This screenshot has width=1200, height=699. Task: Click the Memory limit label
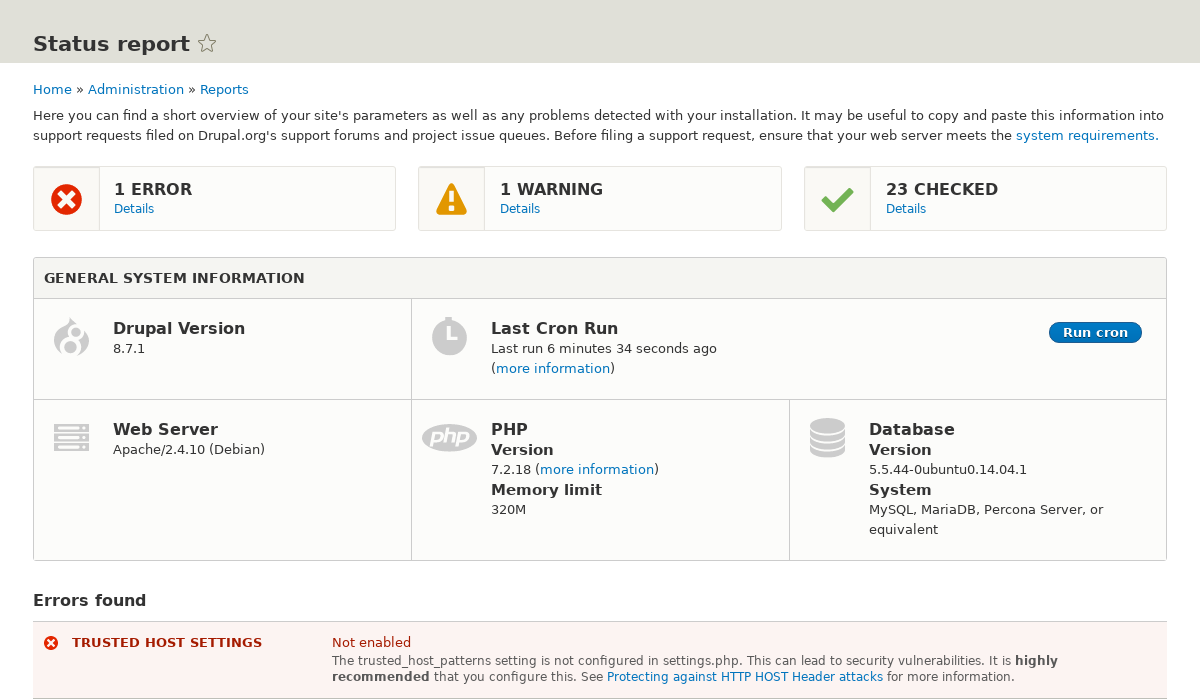[546, 490]
